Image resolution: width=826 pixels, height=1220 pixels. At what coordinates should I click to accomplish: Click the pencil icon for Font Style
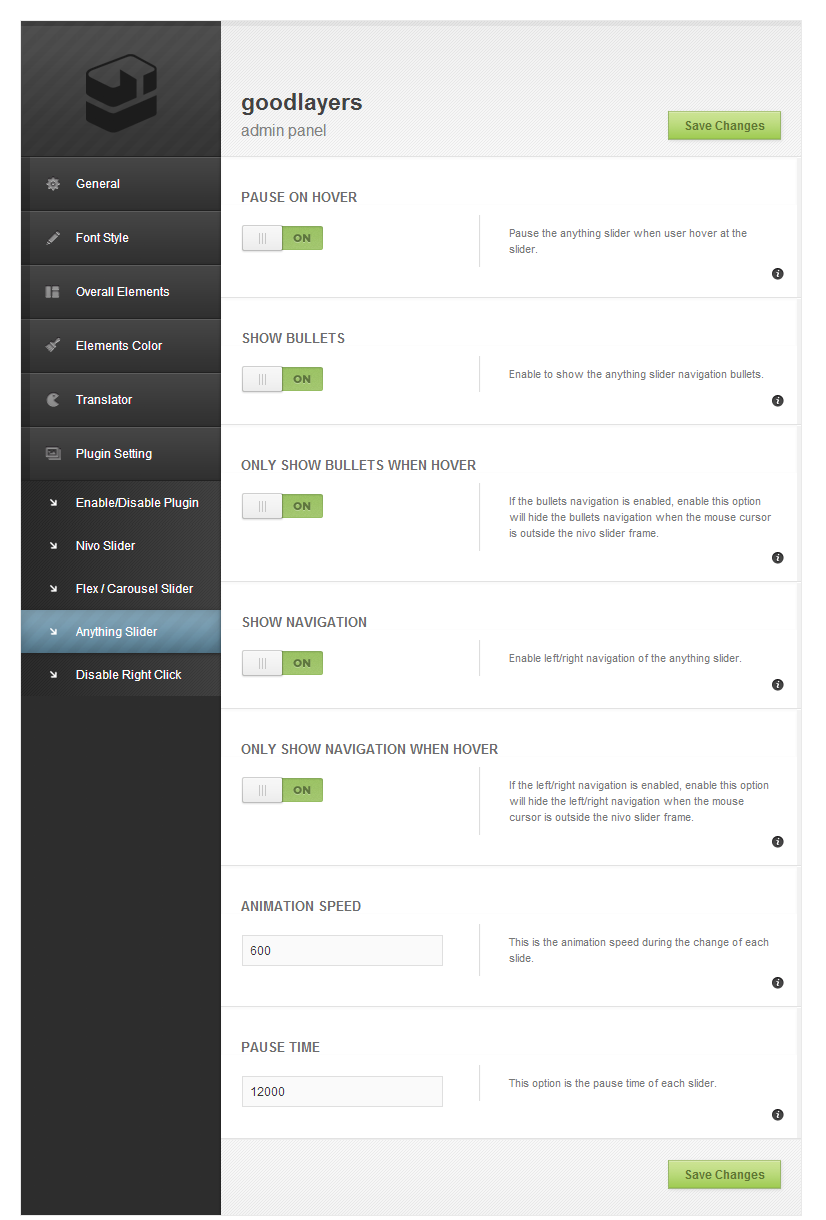click(x=53, y=238)
